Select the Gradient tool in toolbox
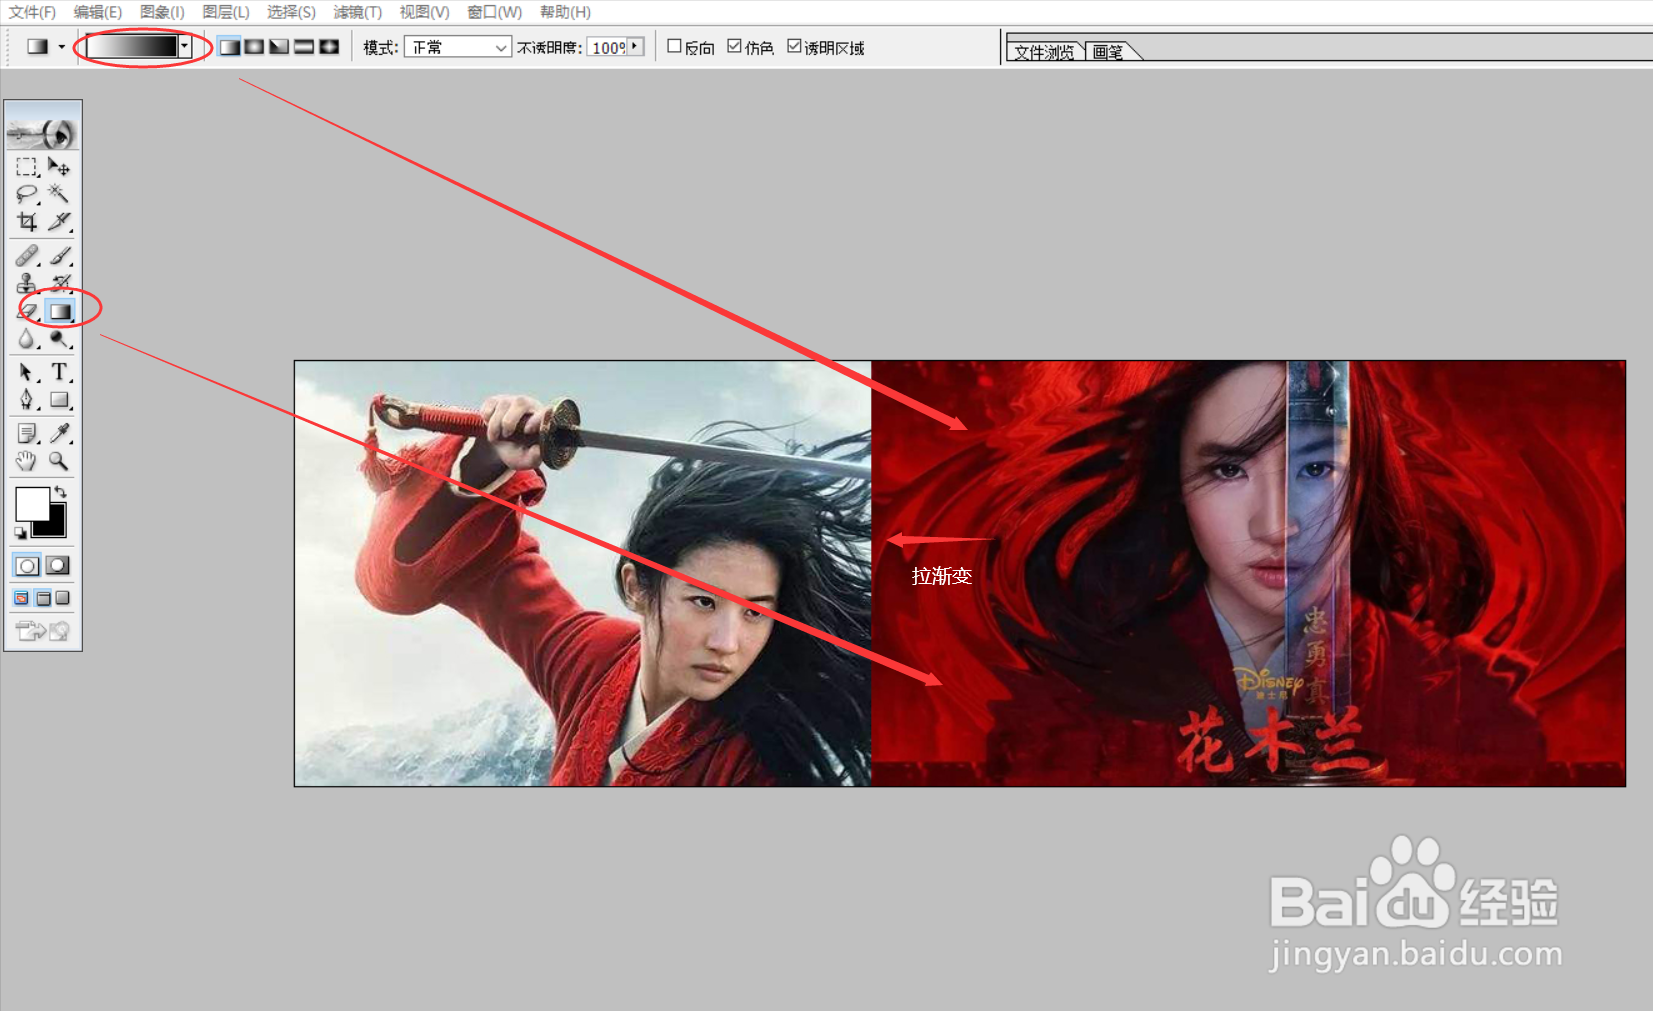The image size is (1653, 1011). (x=60, y=311)
